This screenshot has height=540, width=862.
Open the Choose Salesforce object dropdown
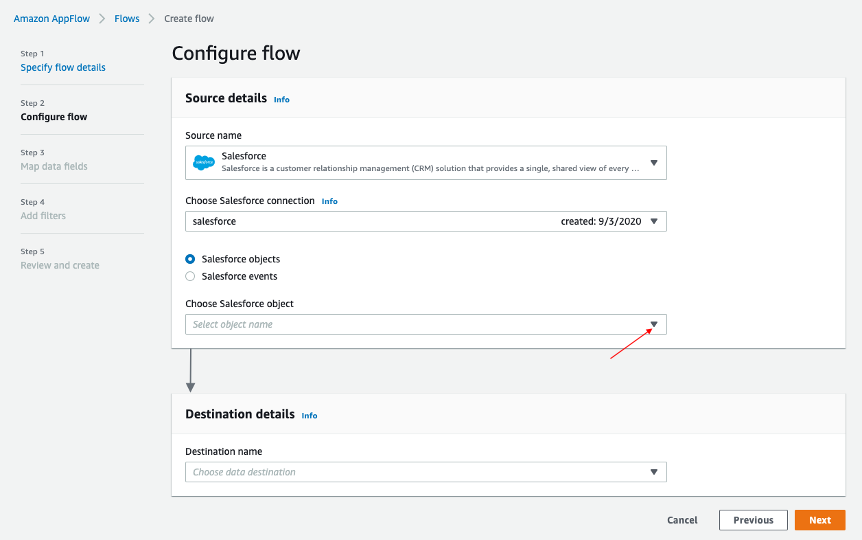pyautogui.click(x=654, y=324)
